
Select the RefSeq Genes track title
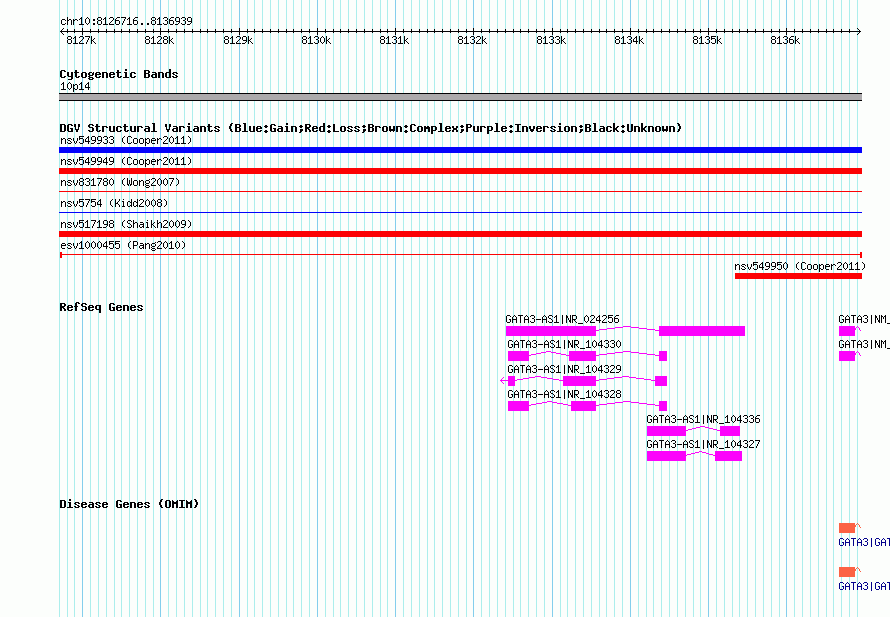pyautogui.click(x=101, y=307)
